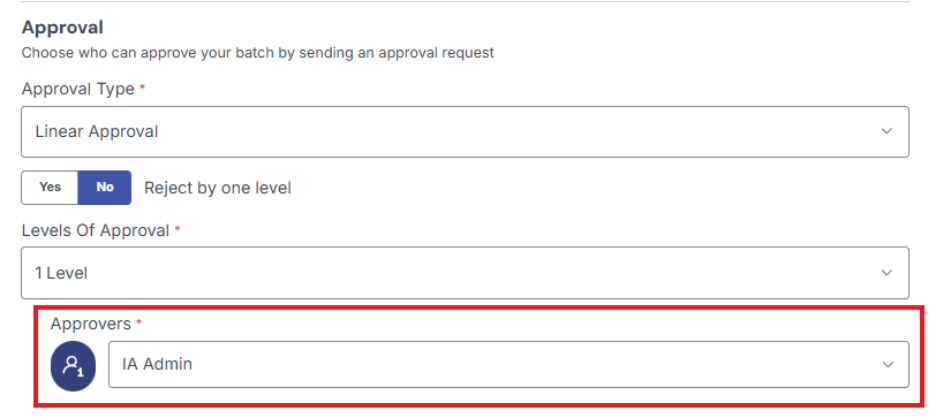Open the Levels Of Approval dropdown field
The image size is (936, 418).
coord(465,273)
